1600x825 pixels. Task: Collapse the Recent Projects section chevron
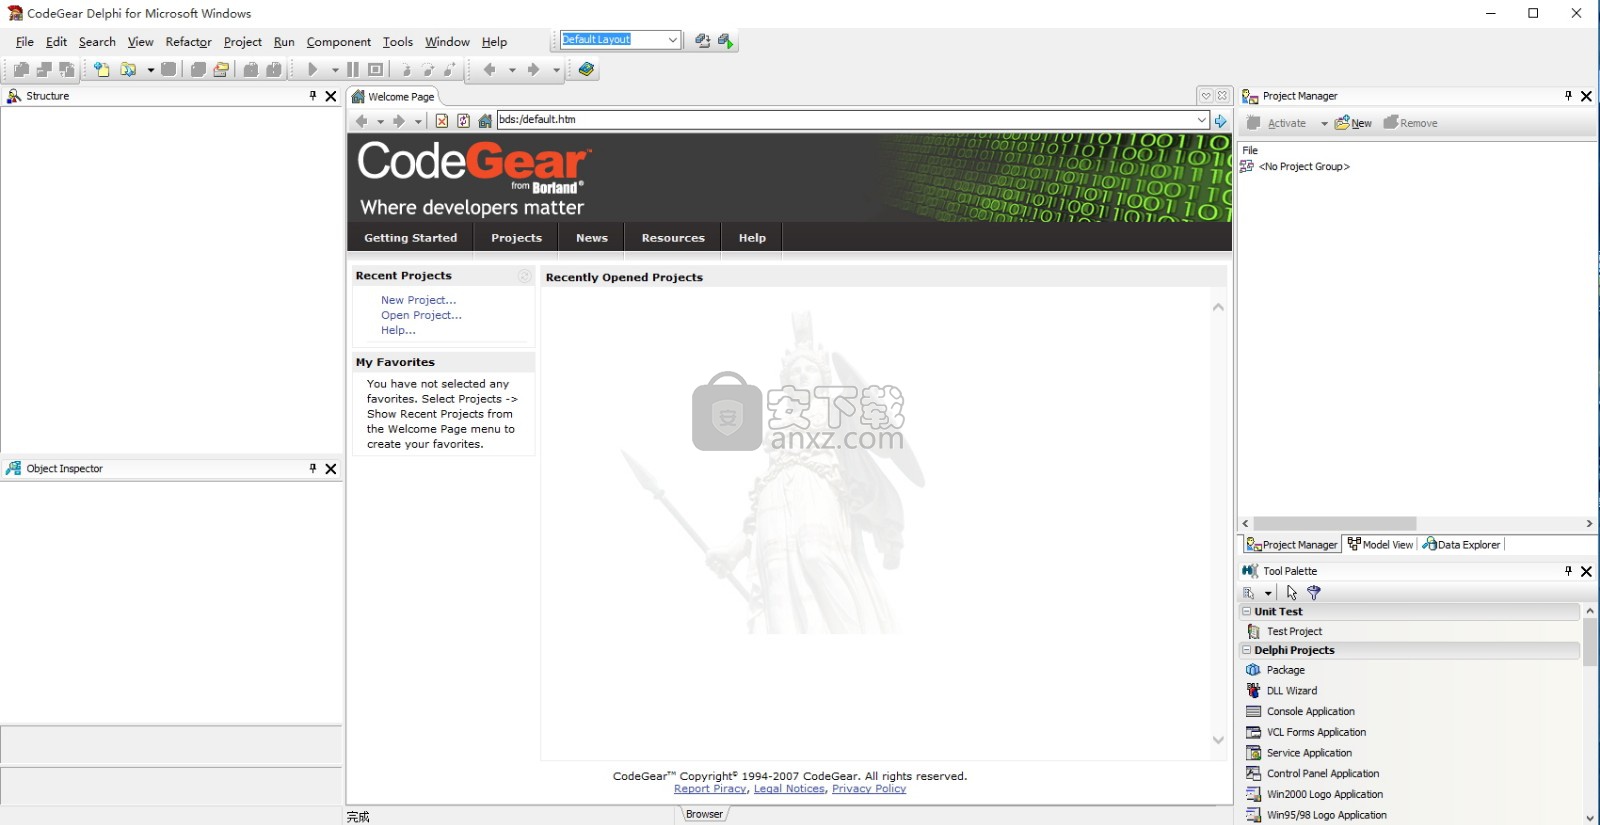524,276
